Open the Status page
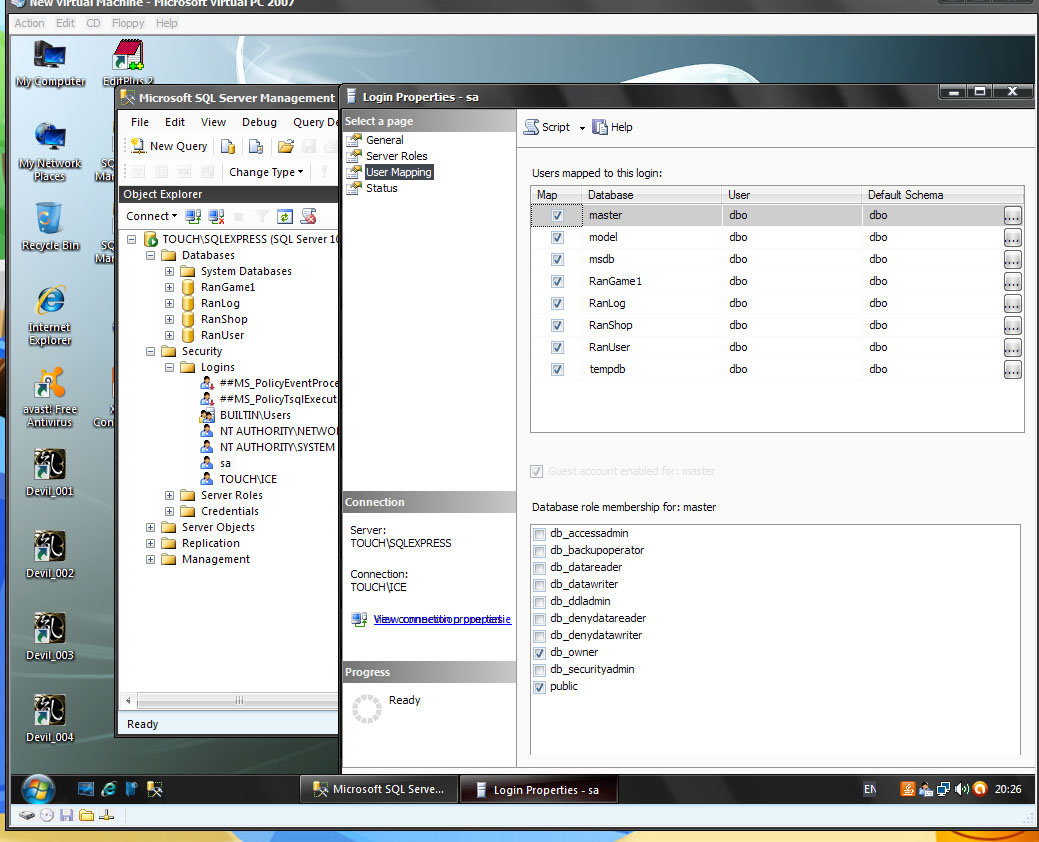 pyautogui.click(x=381, y=188)
